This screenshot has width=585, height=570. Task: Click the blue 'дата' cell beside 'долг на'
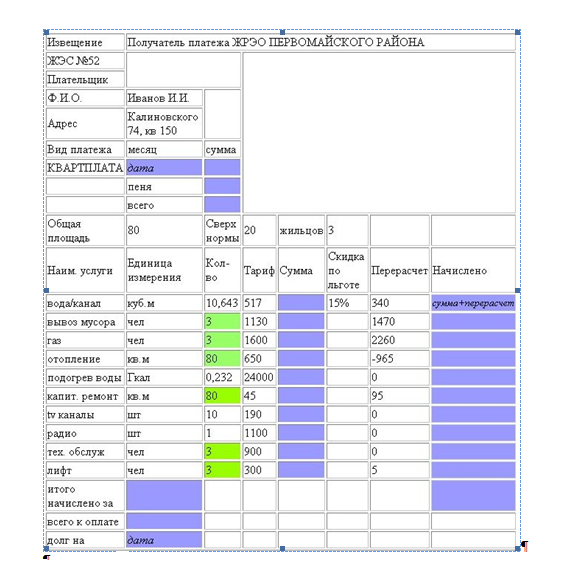tap(164, 540)
